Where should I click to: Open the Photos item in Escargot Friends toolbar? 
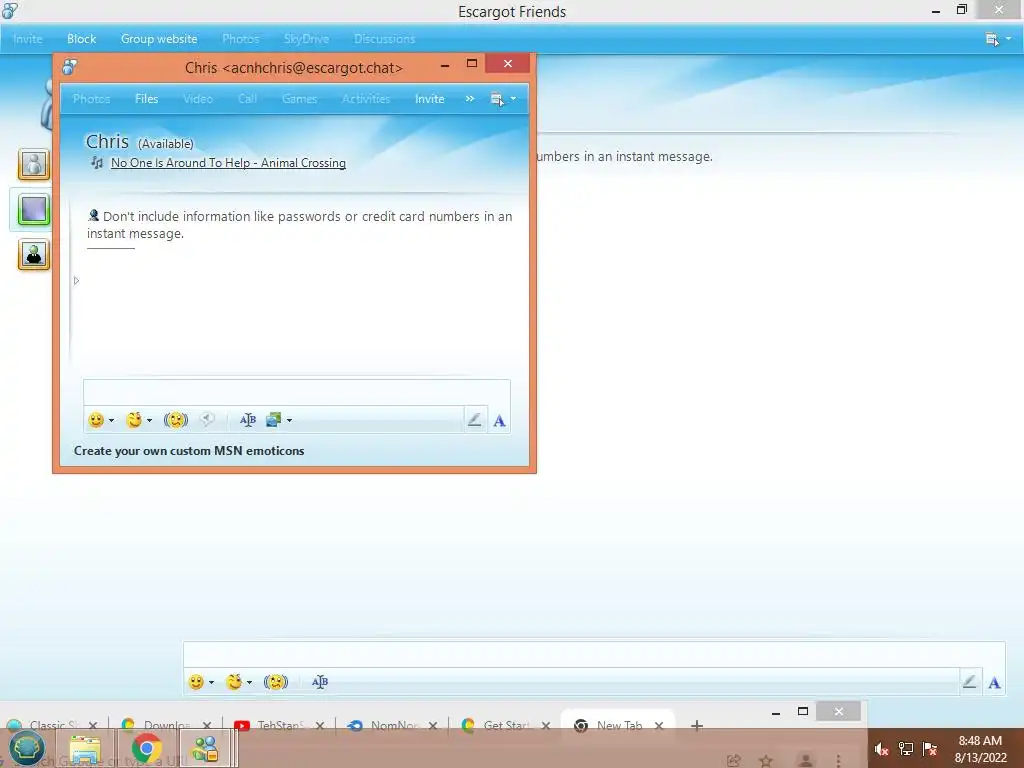pyautogui.click(x=240, y=39)
